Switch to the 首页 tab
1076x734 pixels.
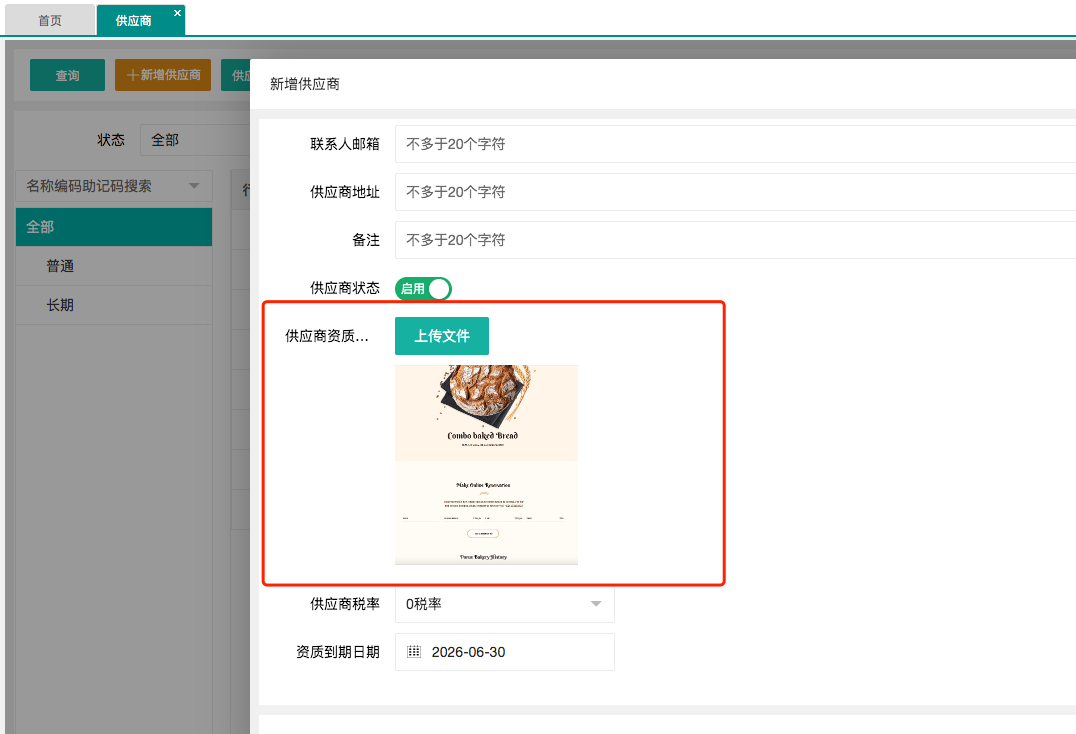[49, 20]
